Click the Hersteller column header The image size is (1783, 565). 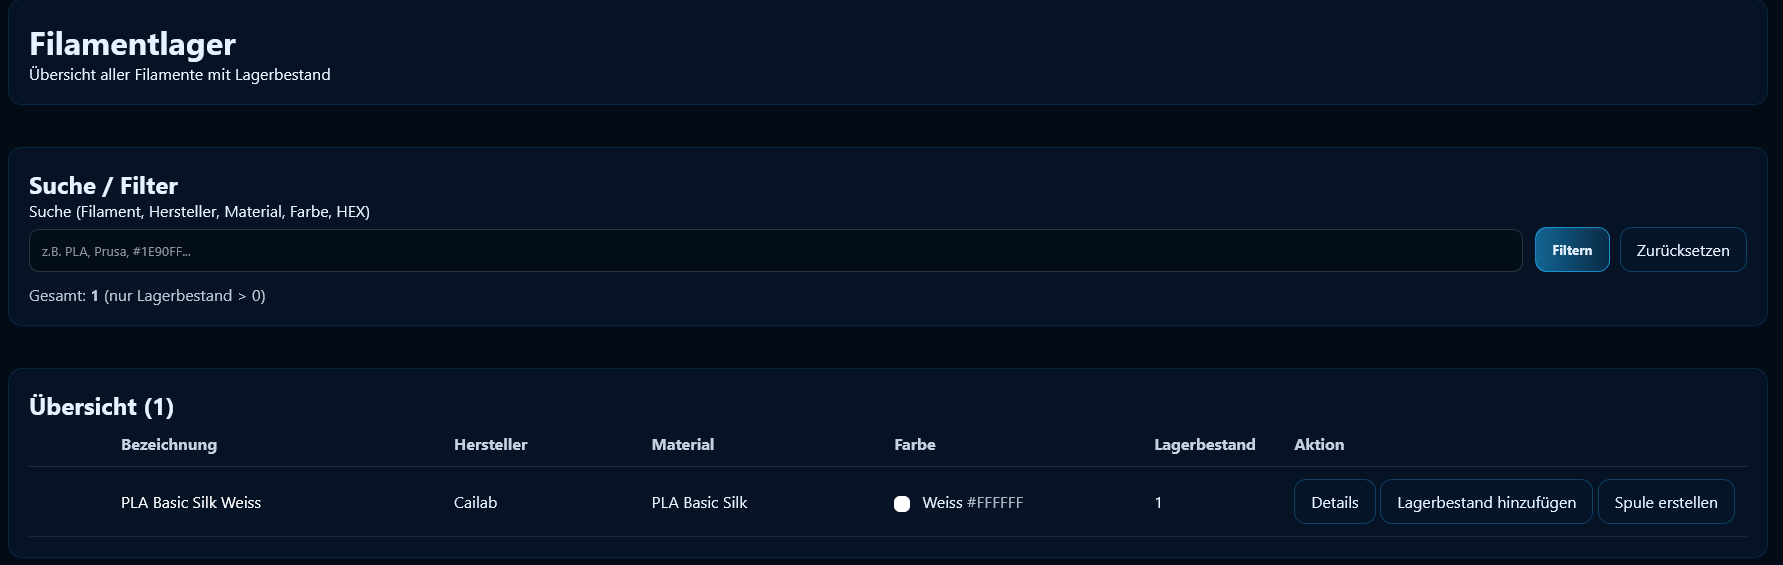coord(490,445)
